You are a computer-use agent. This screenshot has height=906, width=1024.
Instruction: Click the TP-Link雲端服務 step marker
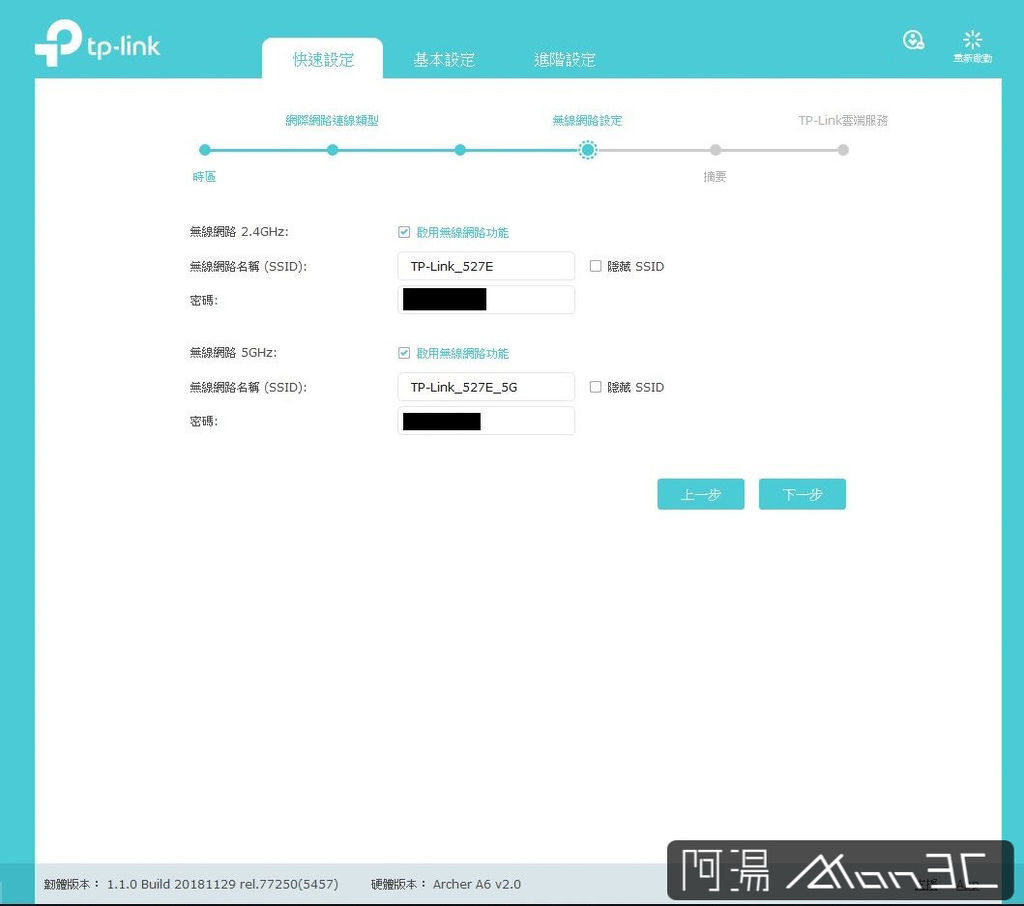pyautogui.click(x=843, y=150)
